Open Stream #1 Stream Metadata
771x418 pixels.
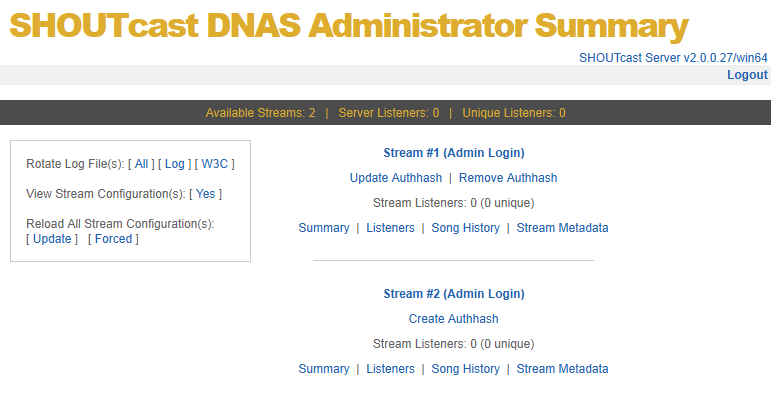click(x=562, y=228)
